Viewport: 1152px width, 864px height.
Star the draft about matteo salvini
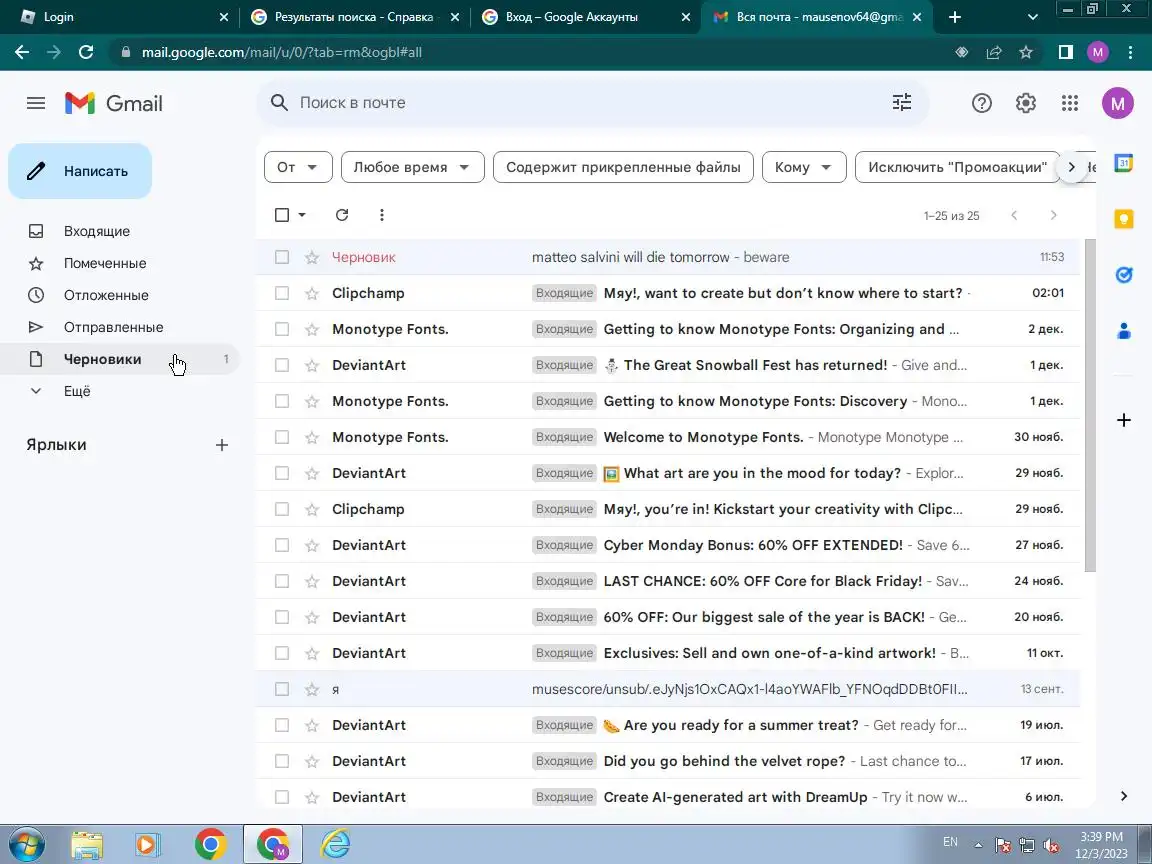point(312,257)
